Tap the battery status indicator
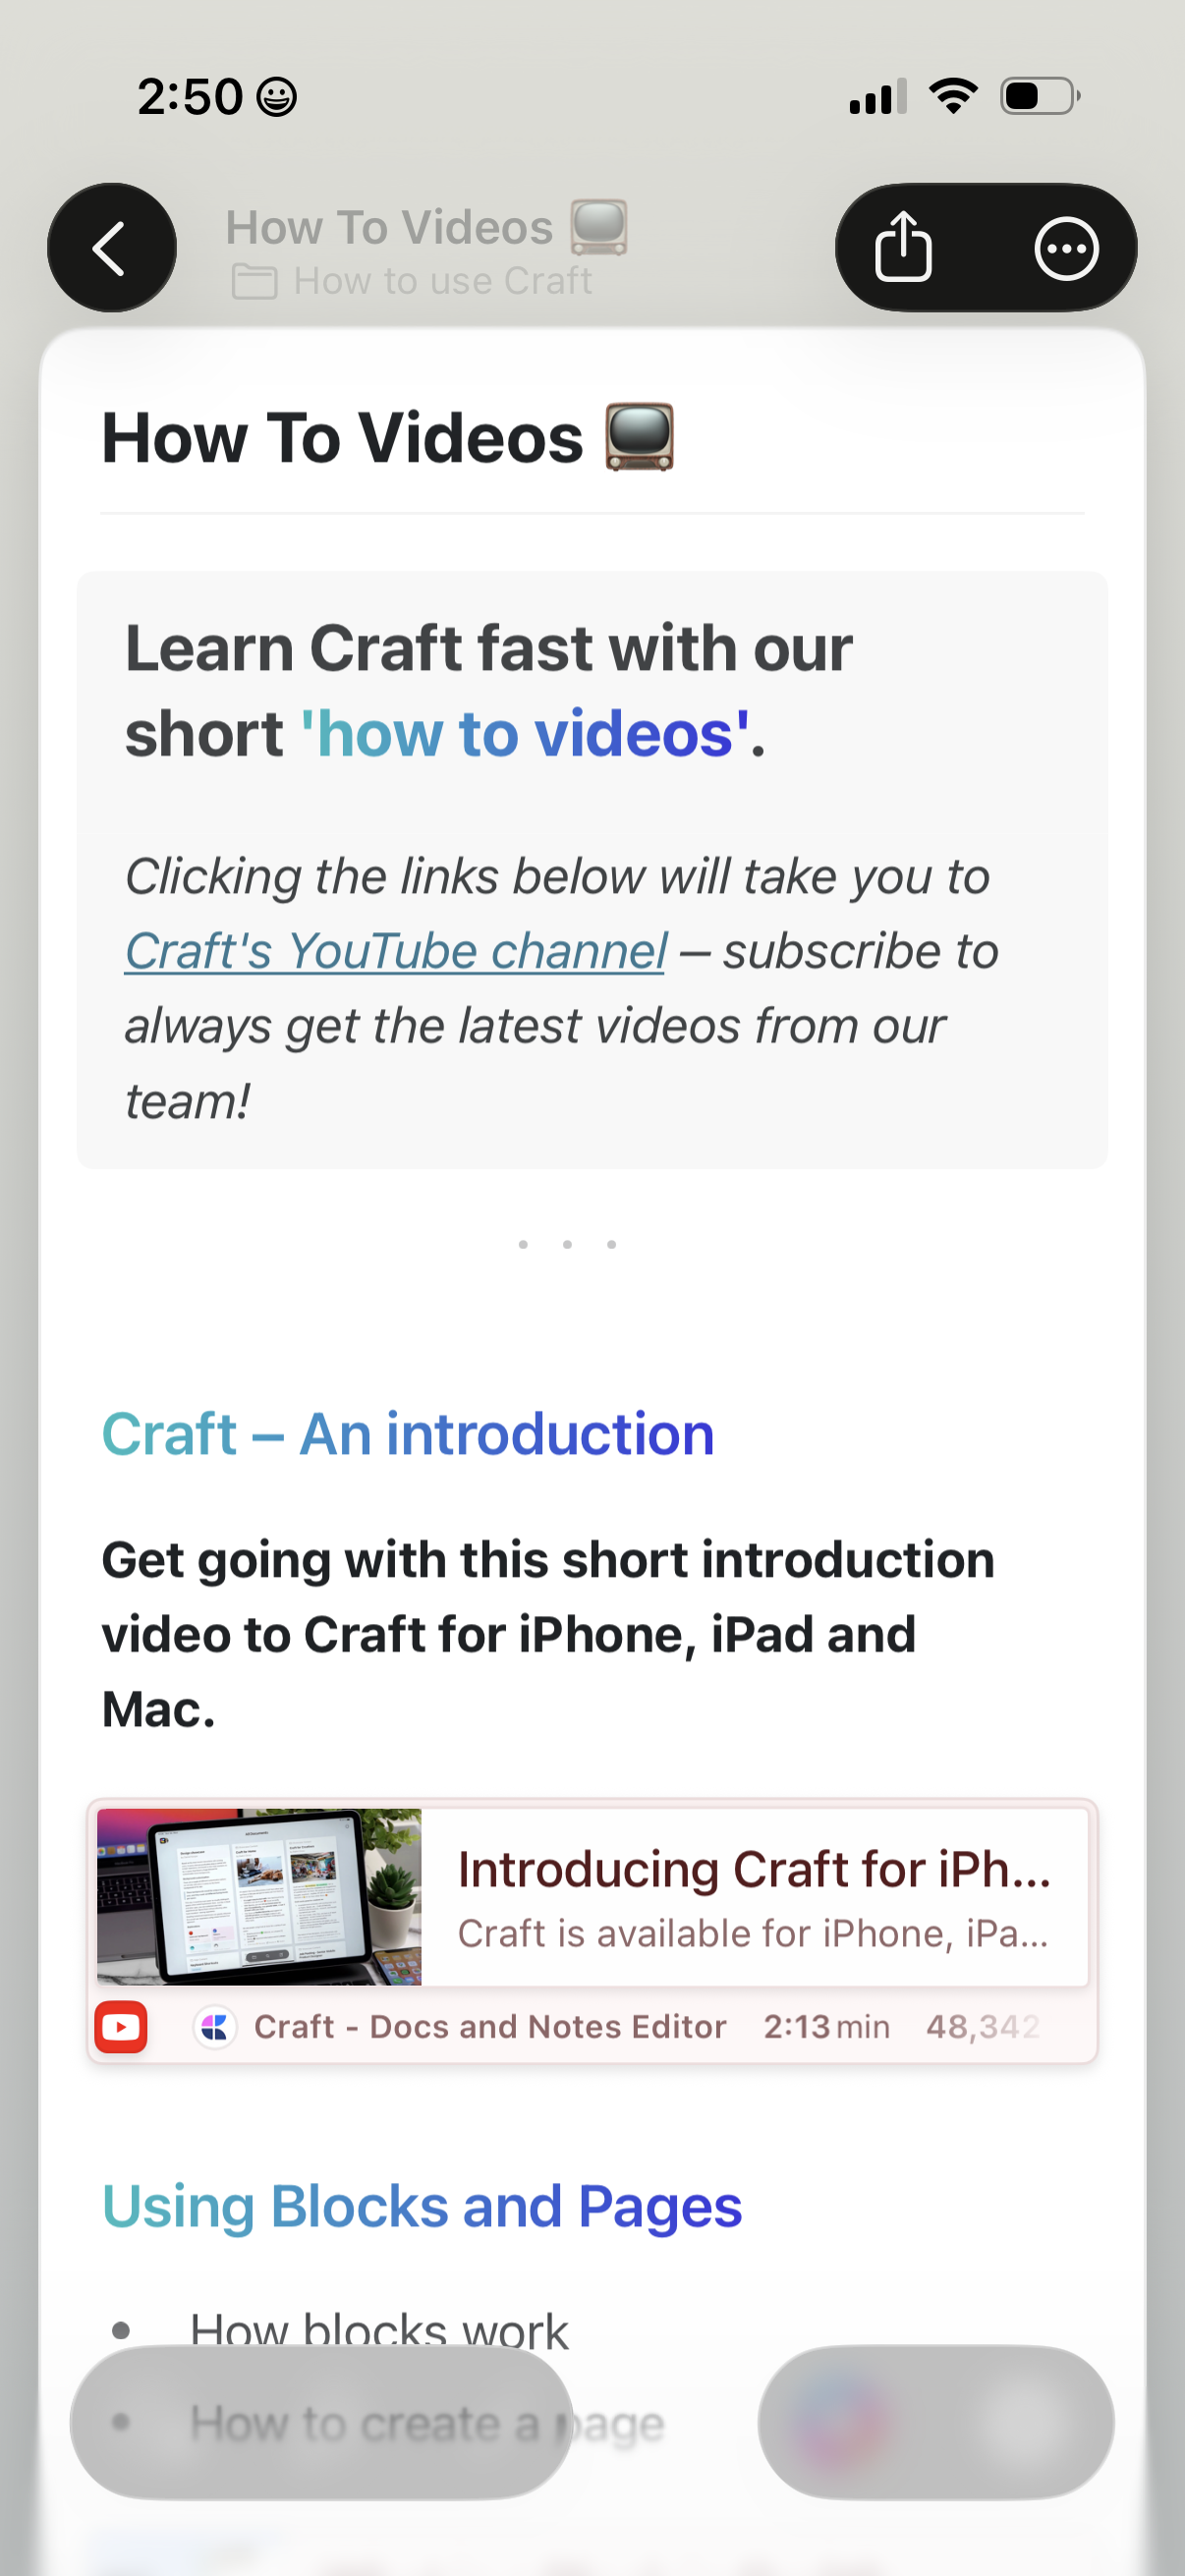The height and width of the screenshot is (2576, 1185). pos(1040,96)
